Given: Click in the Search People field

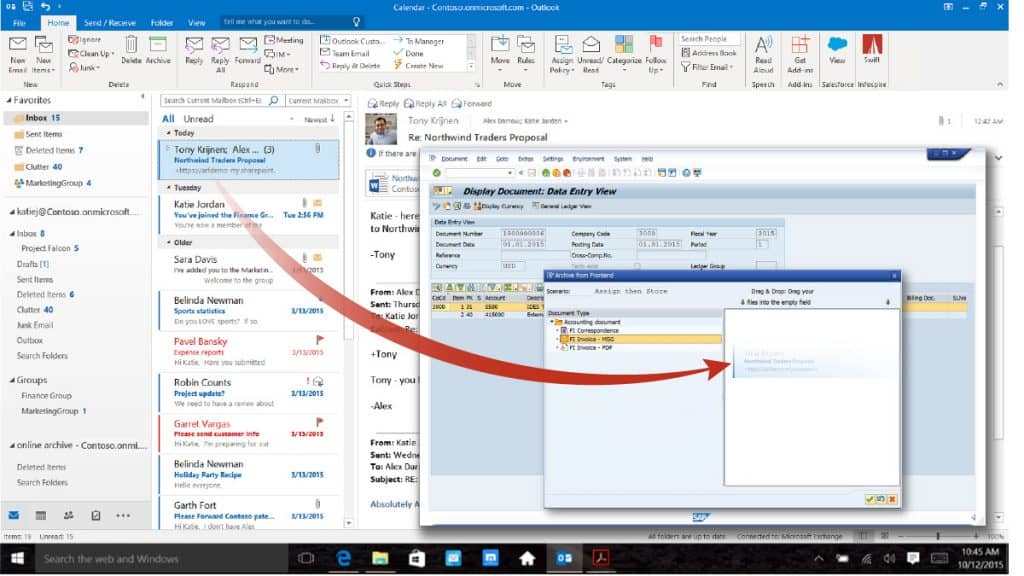Looking at the screenshot, I should (709, 39).
